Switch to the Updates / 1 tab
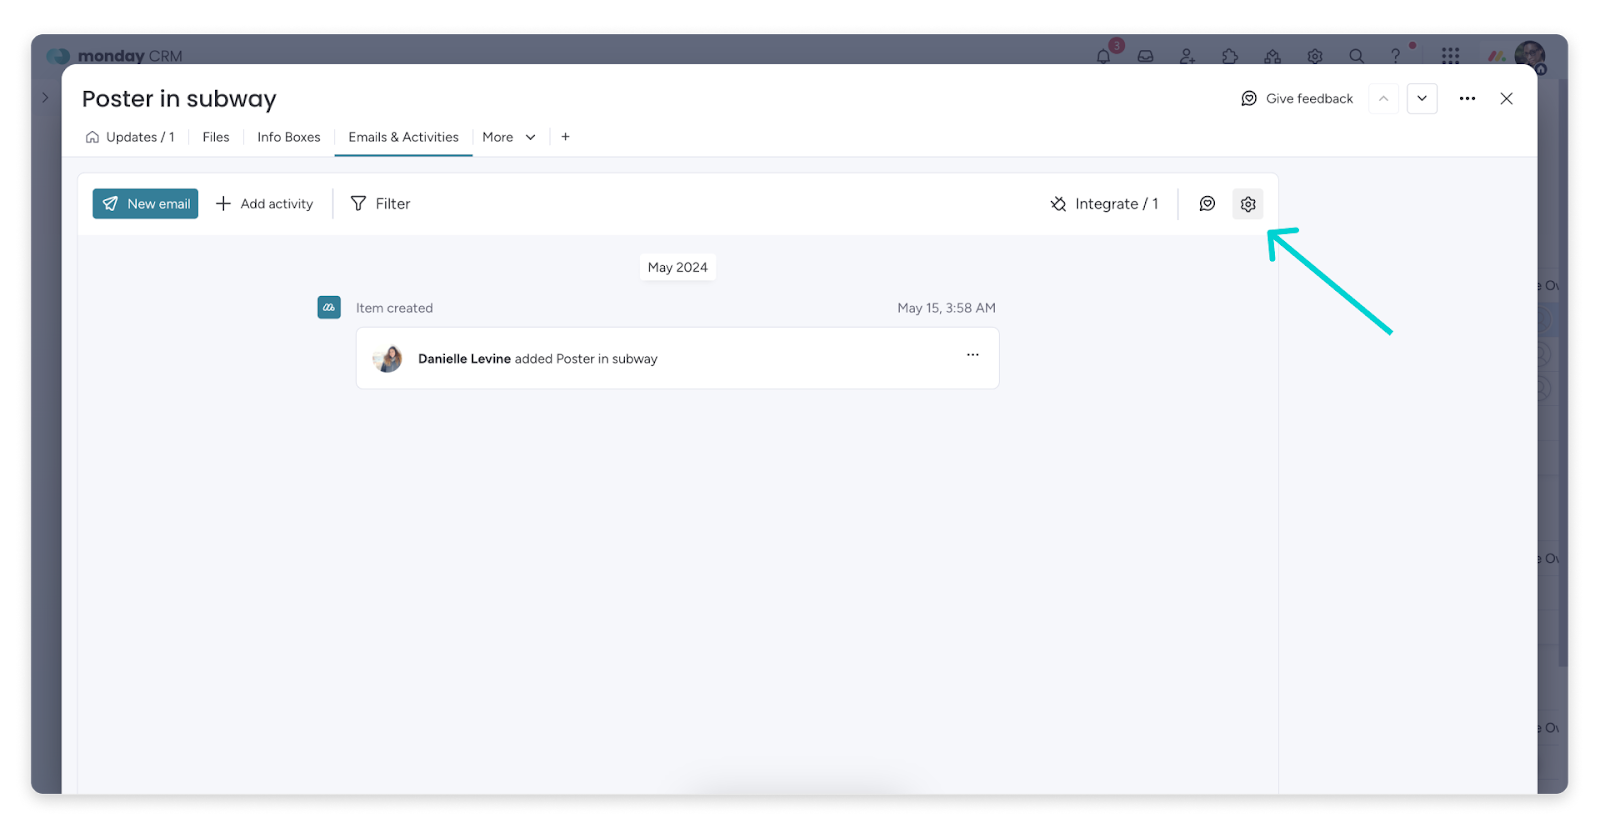 [131, 137]
